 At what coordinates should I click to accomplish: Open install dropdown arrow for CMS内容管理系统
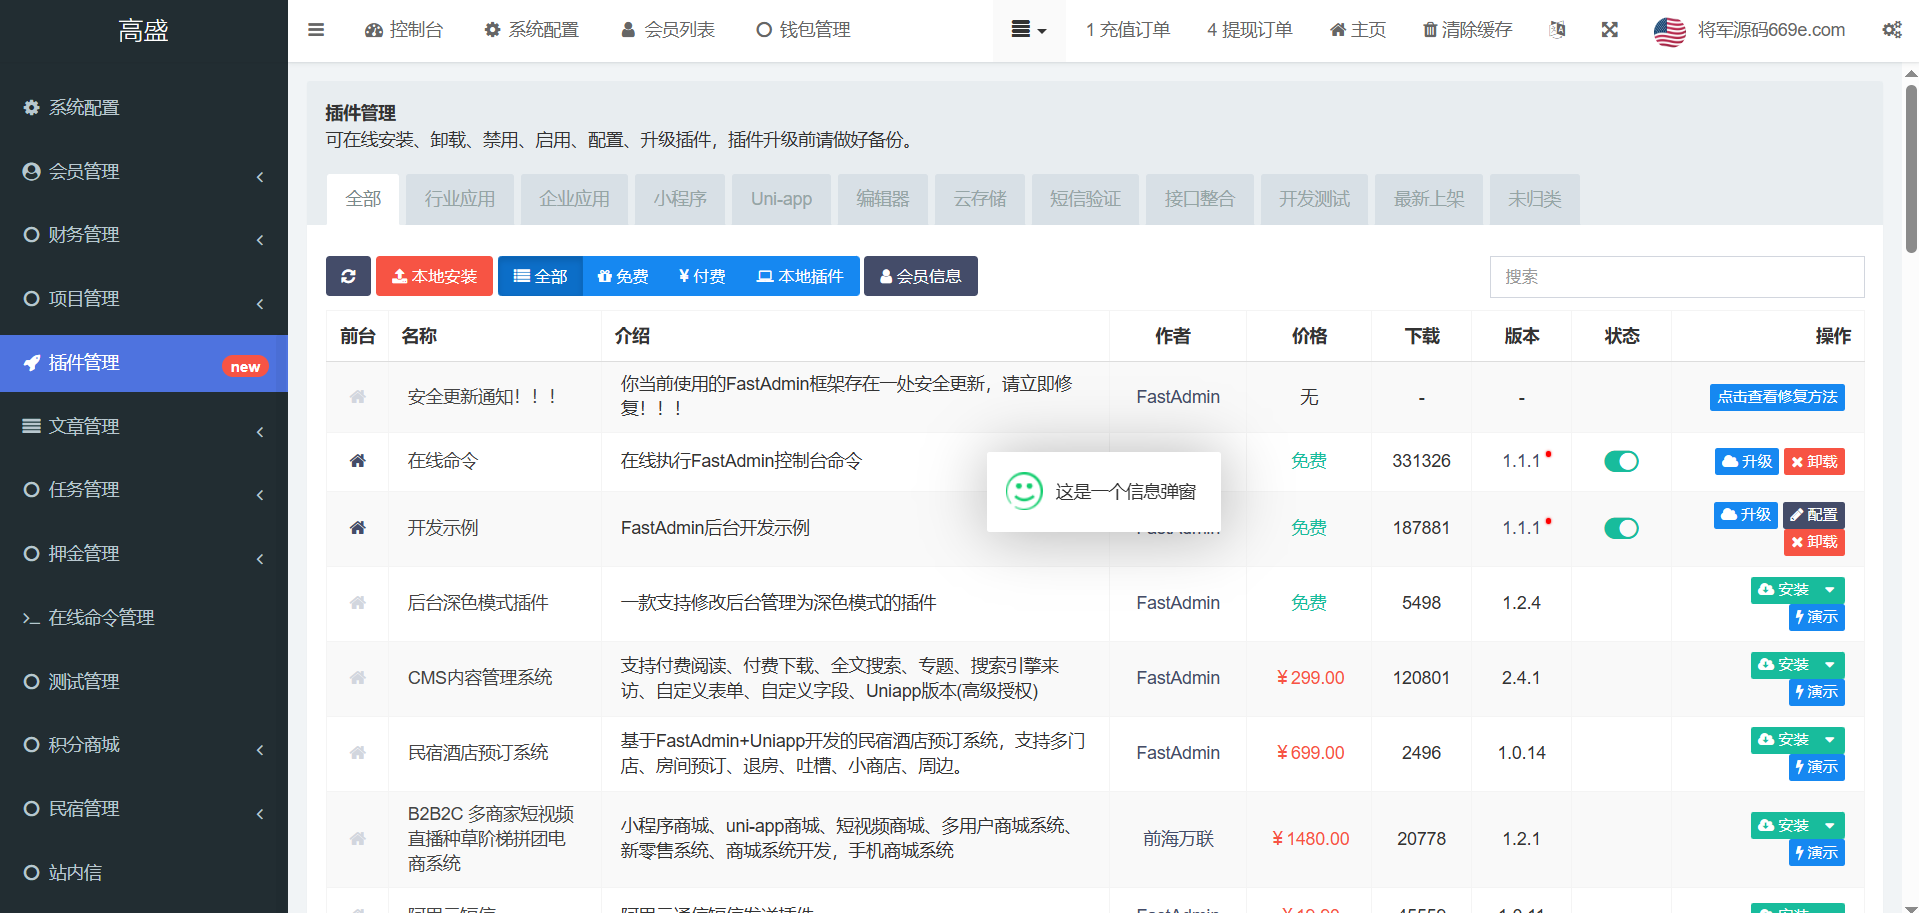coord(1830,665)
